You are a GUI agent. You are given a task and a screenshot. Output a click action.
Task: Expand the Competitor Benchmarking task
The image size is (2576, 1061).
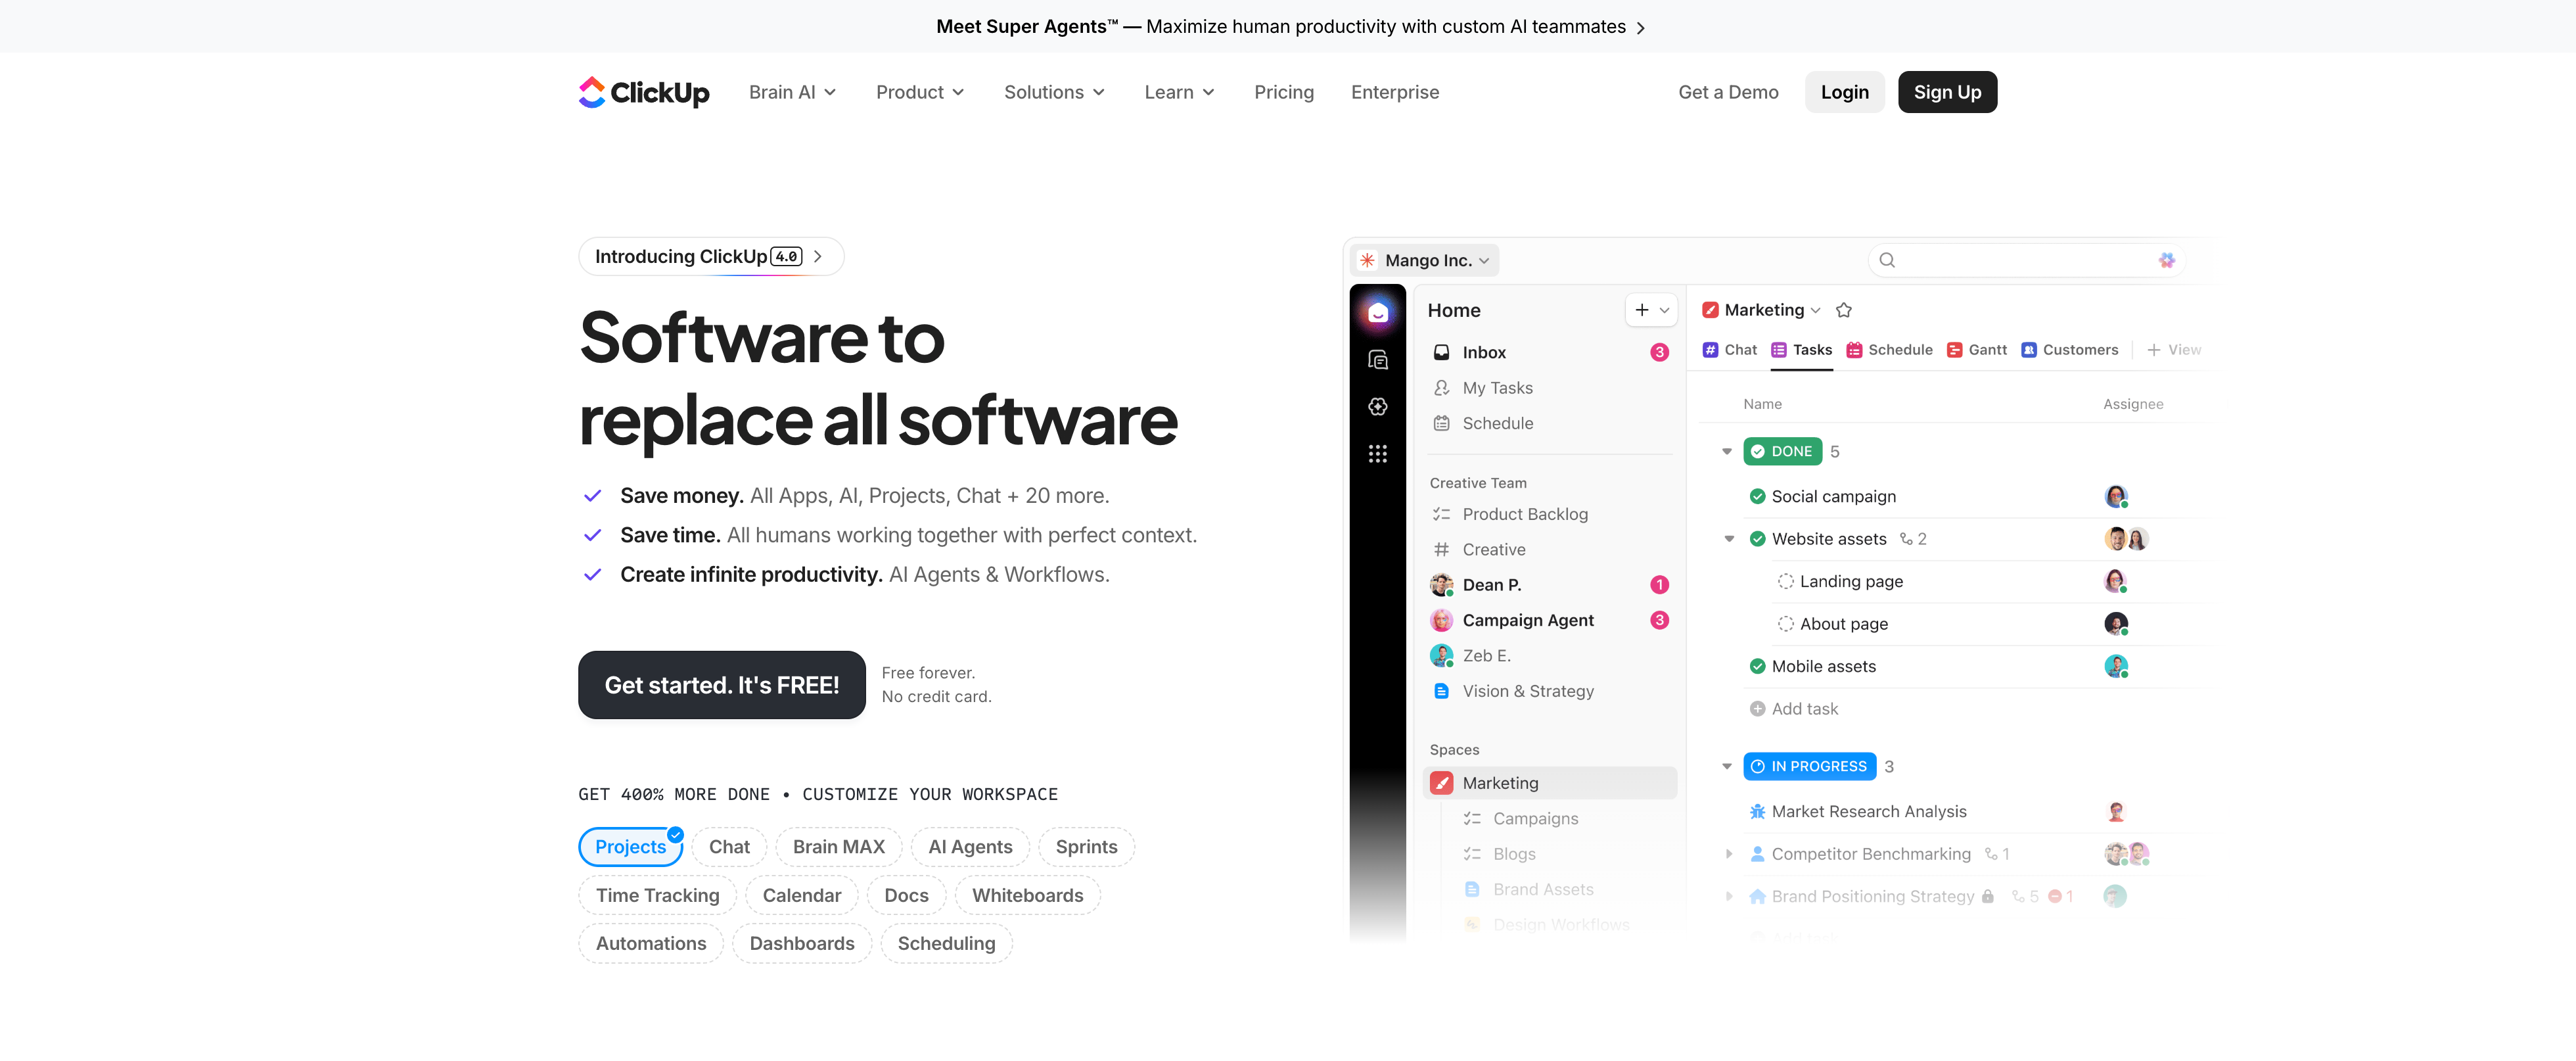[1728, 854]
